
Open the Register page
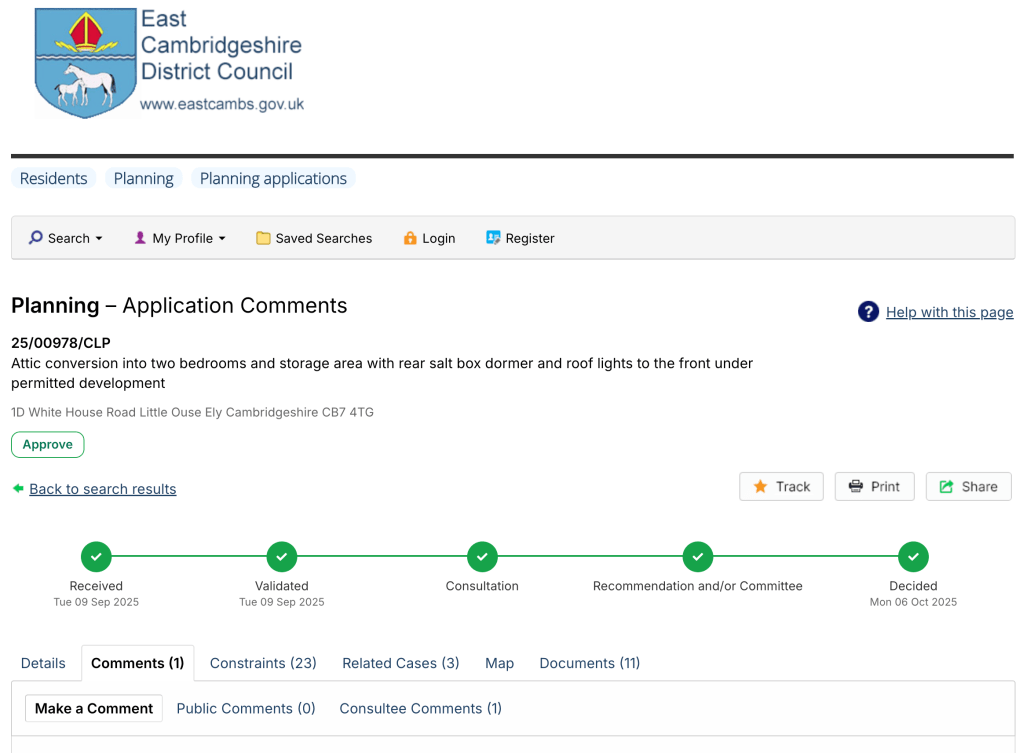(519, 238)
